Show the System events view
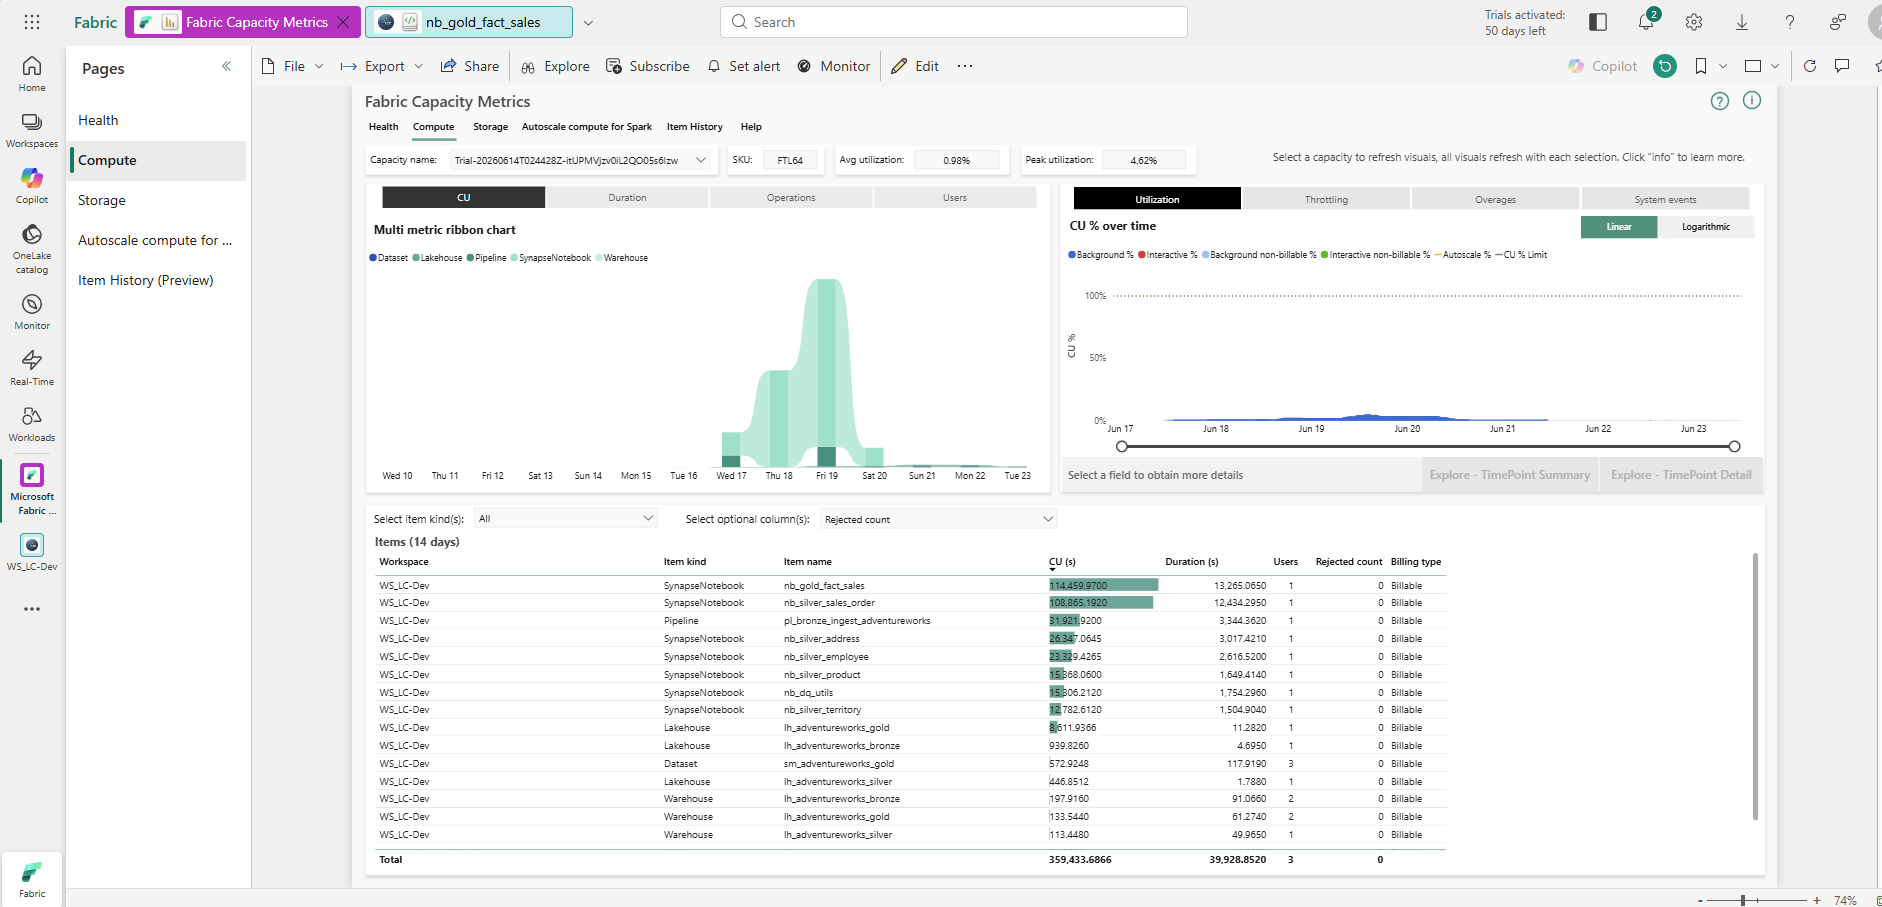Viewport: 1882px width, 907px height. tap(1665, 199)
